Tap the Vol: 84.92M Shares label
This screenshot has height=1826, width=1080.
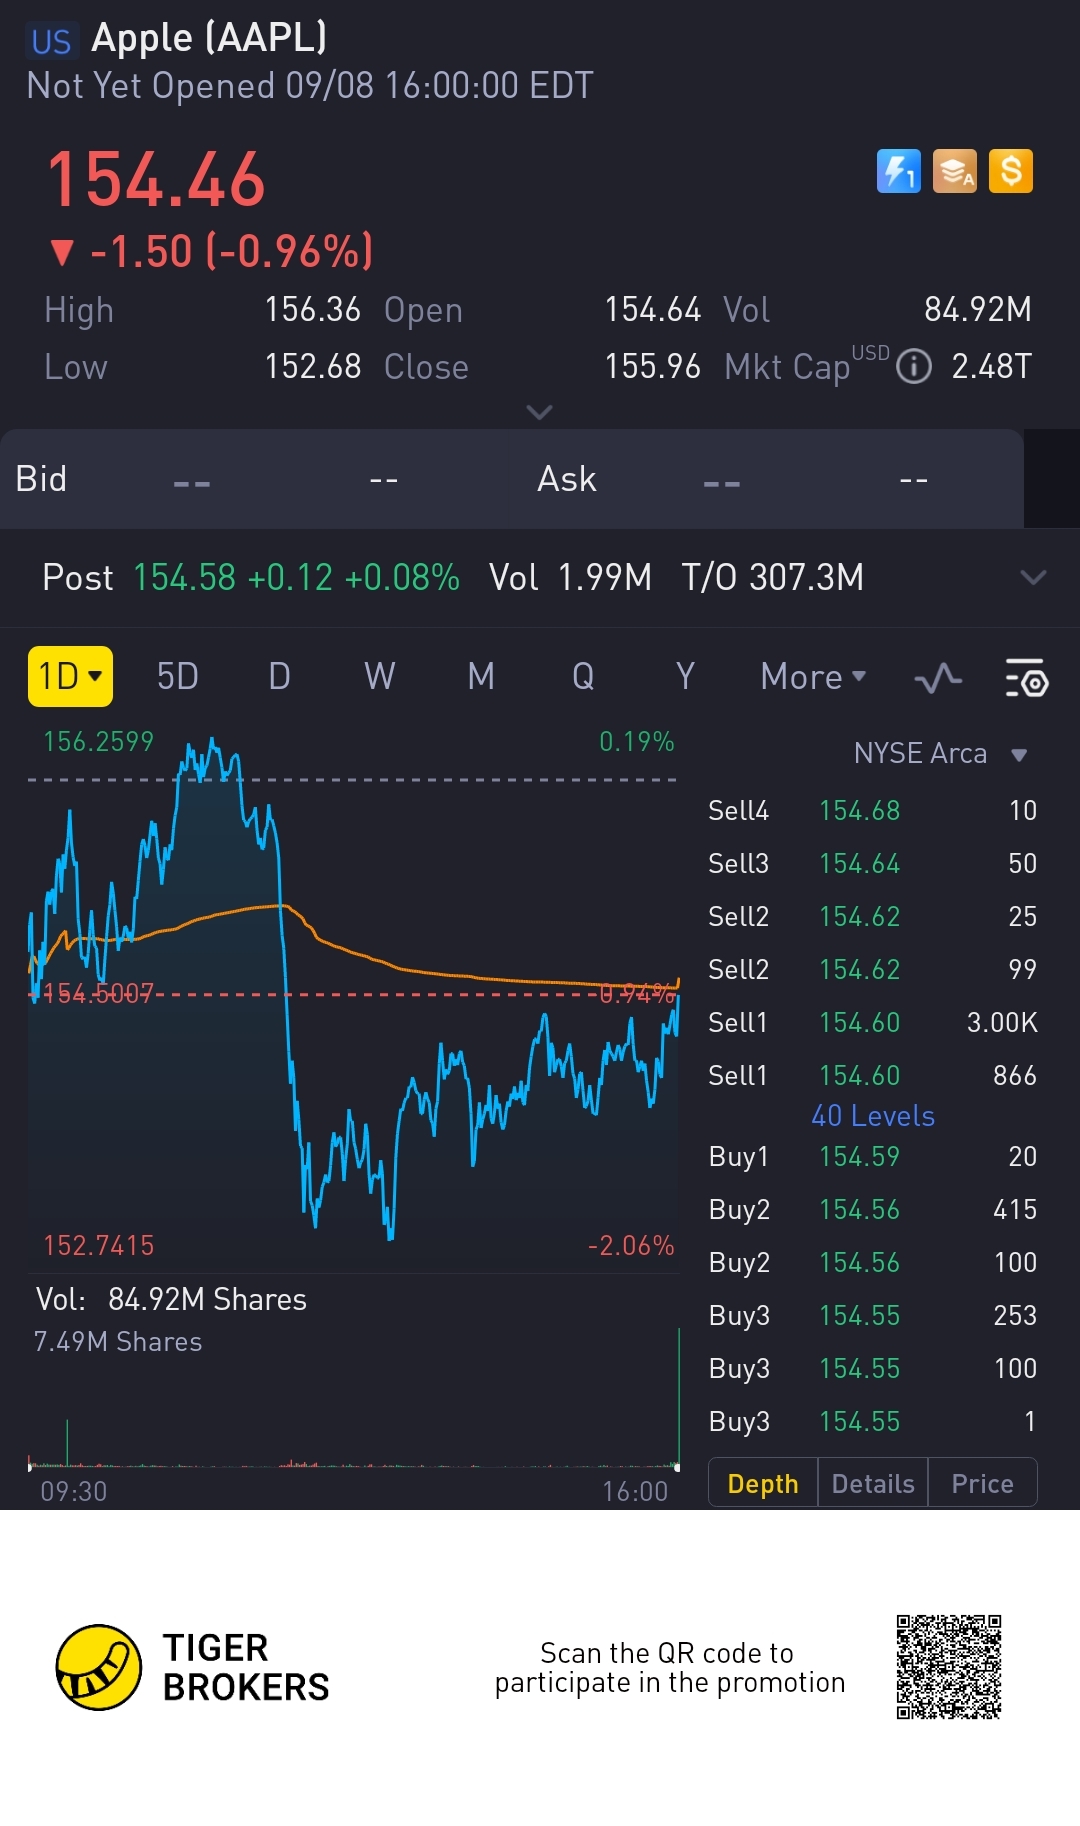pos(171,1300)
